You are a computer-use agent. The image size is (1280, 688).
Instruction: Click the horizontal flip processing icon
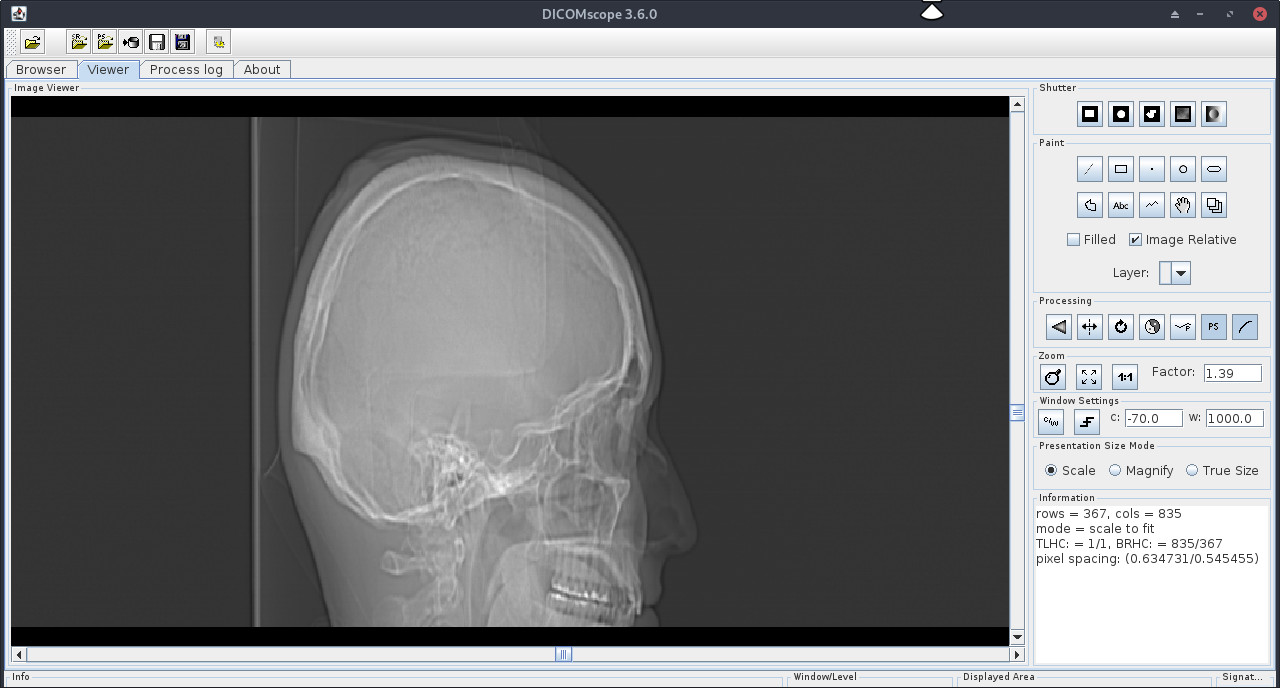(x=1090, y=327)
